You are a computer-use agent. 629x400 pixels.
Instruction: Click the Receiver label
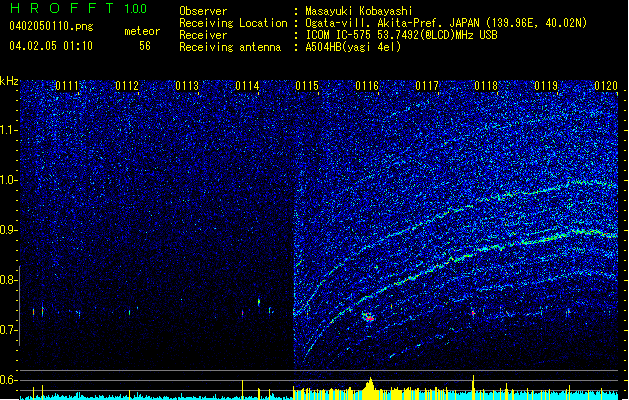pos(203,35)
